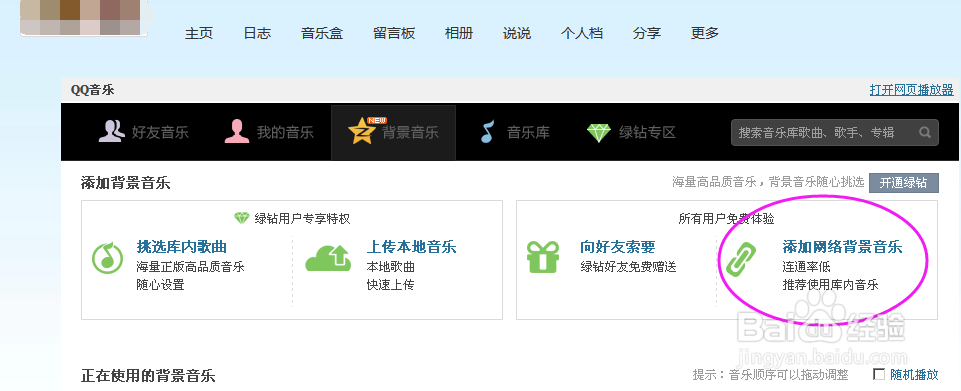Click the 推荐使用库内音乐 text

pyautogui.click(x=830, y=285)
